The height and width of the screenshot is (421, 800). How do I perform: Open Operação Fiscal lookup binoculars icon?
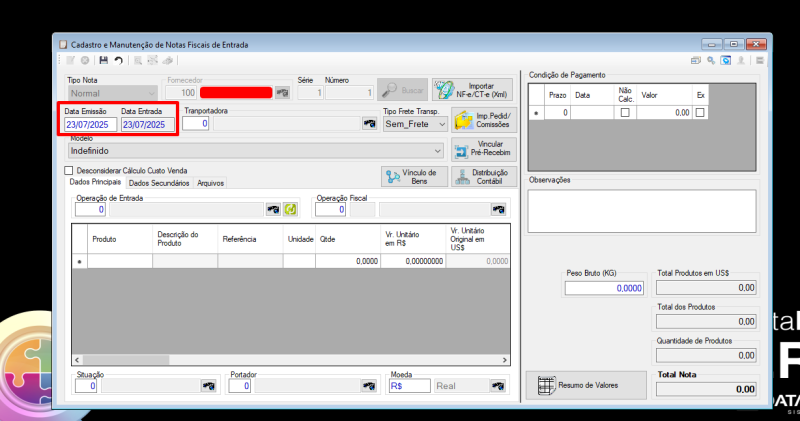coord(498,209)
